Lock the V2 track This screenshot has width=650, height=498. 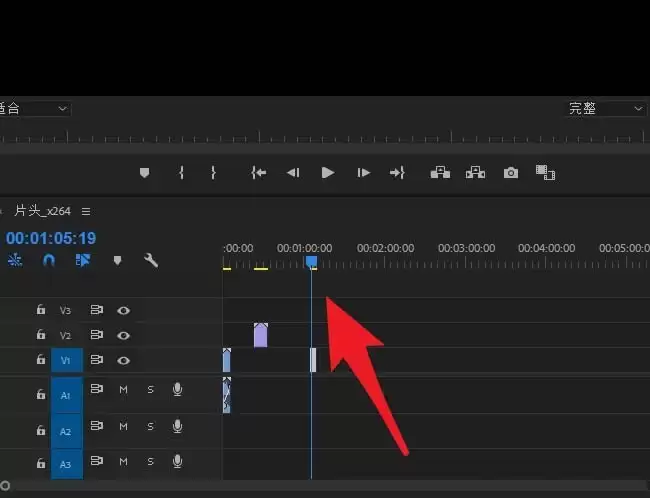click(x=40, y=335)
